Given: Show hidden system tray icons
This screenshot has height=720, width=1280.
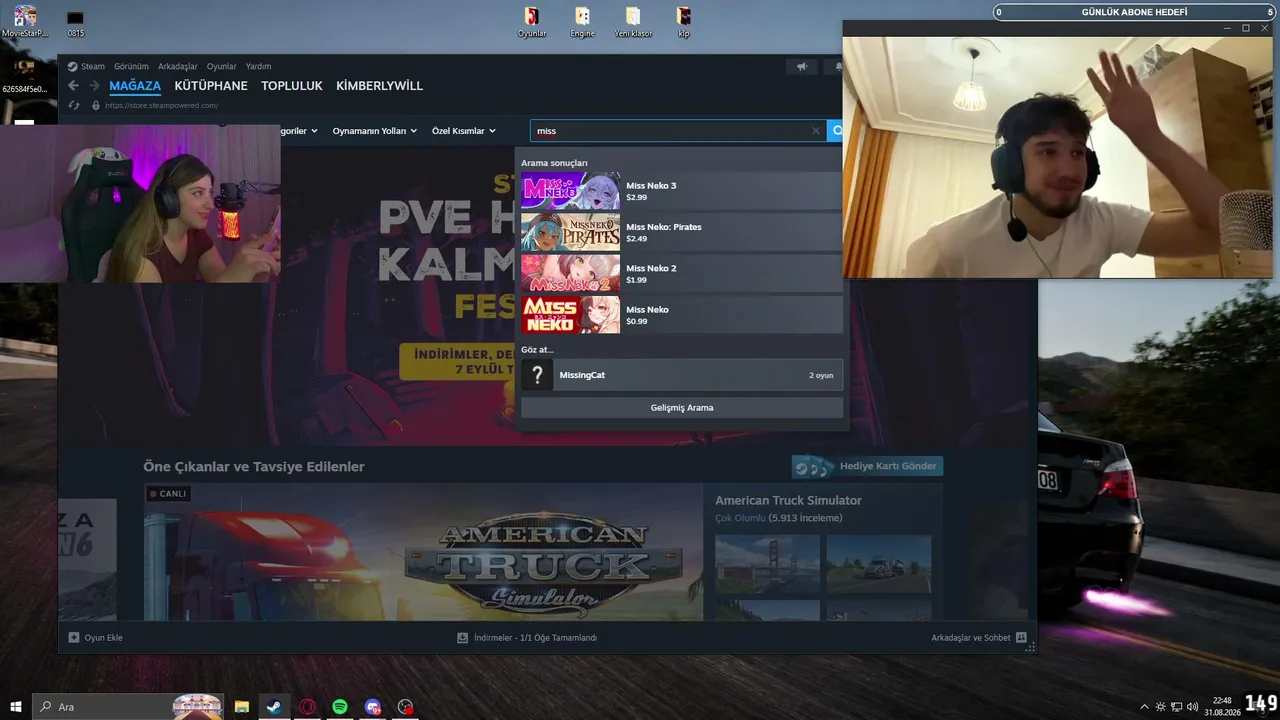Looking at the screenshot, I should point(1144,707).
